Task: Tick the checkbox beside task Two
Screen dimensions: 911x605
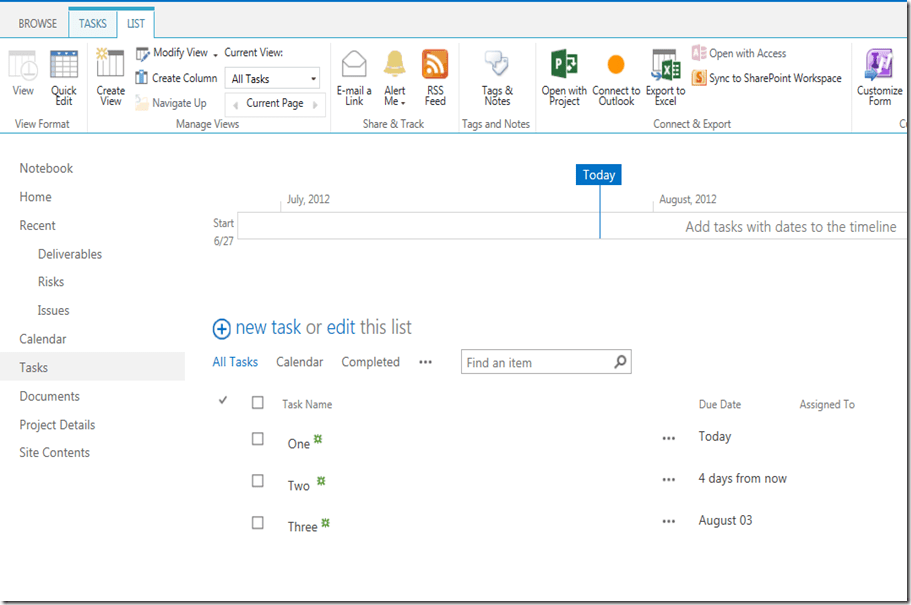Action: coord(258,481)
